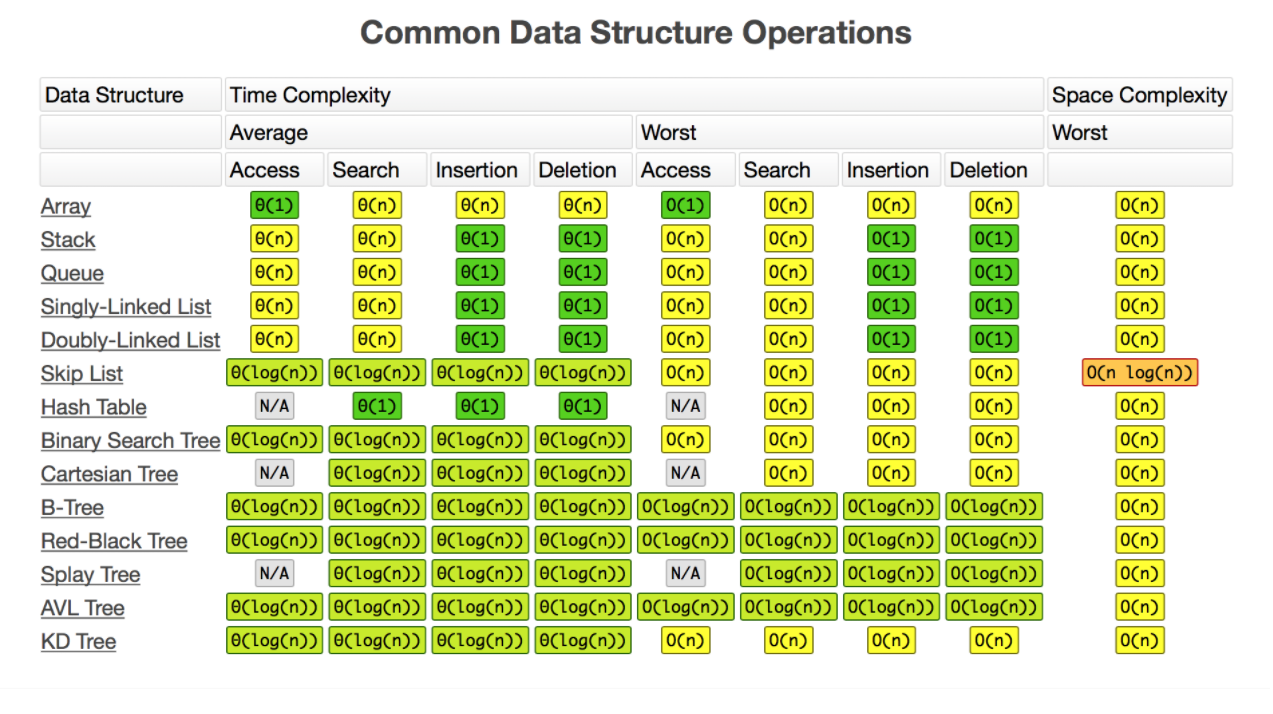Click the KD Tree link
Screen dimensions: 1273x714
pos(78,642)
